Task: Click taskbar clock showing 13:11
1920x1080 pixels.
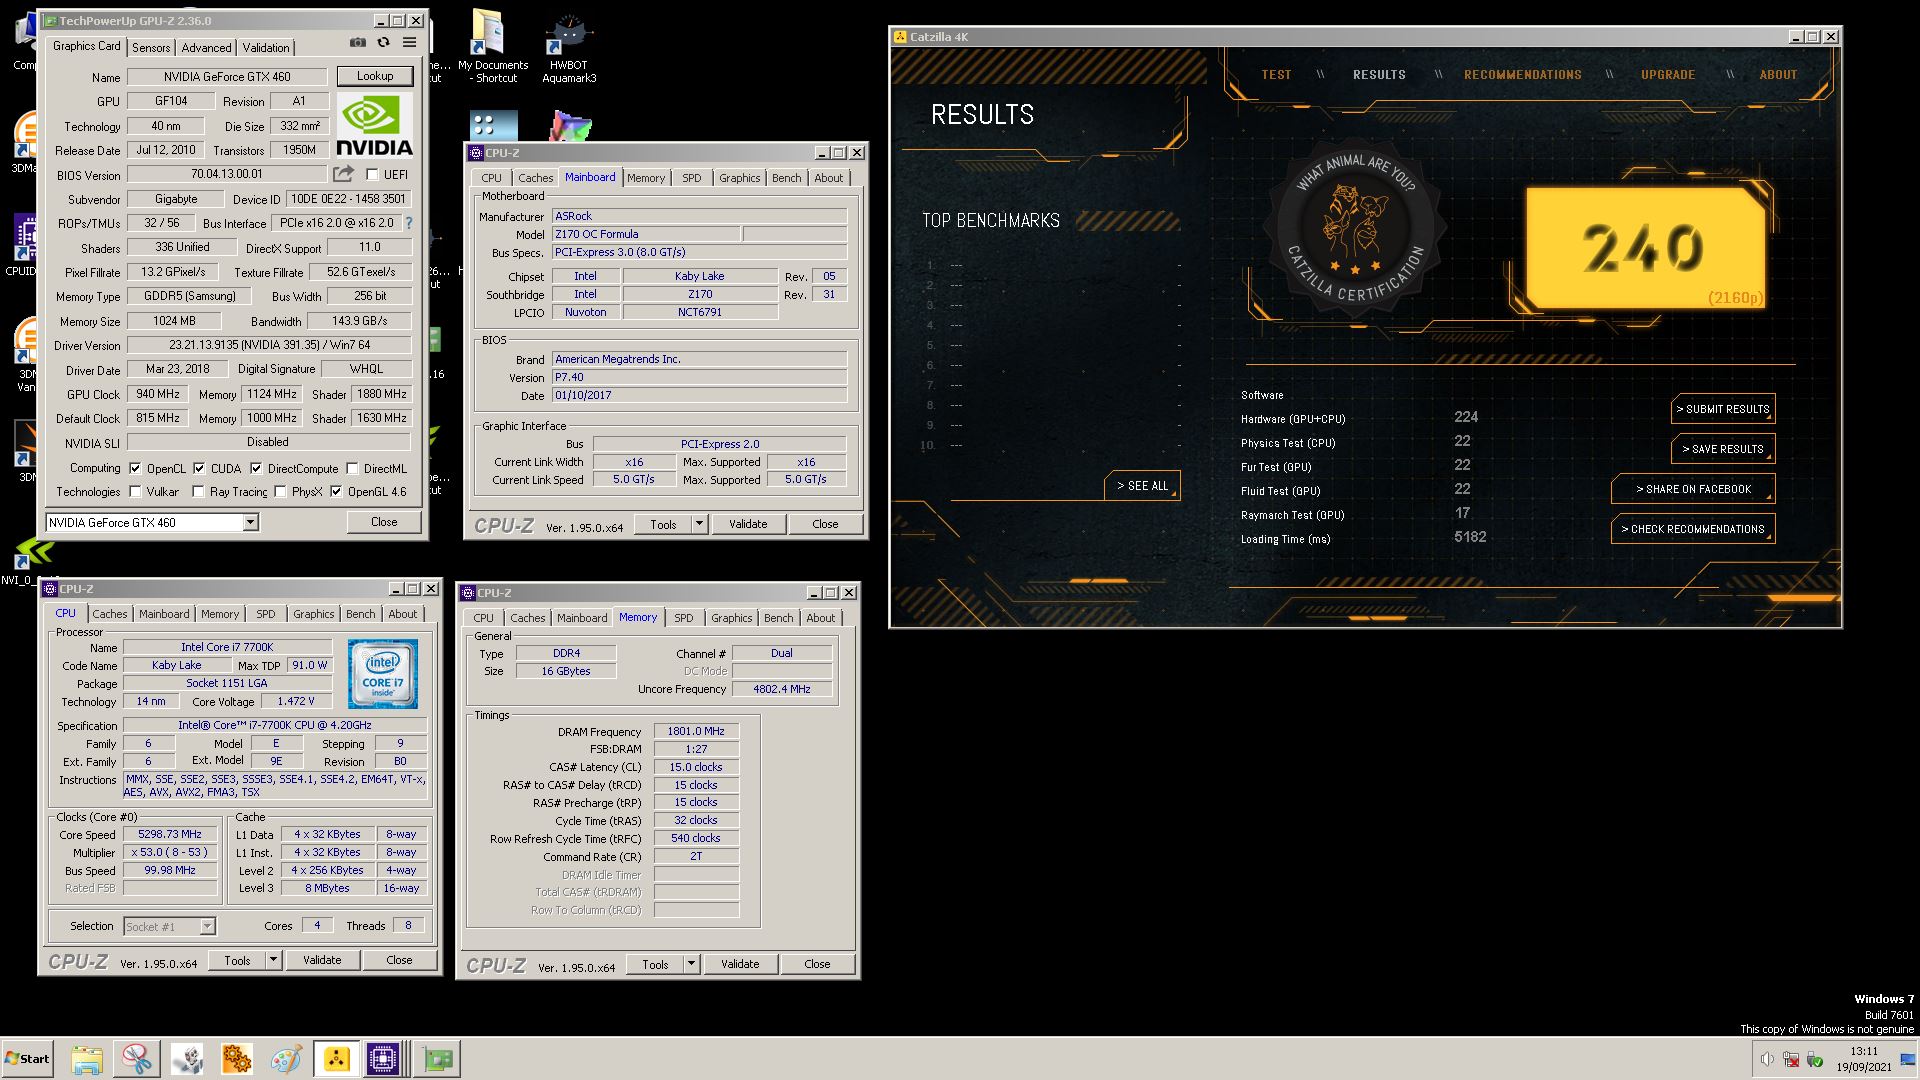Action: (1863, 1059)
